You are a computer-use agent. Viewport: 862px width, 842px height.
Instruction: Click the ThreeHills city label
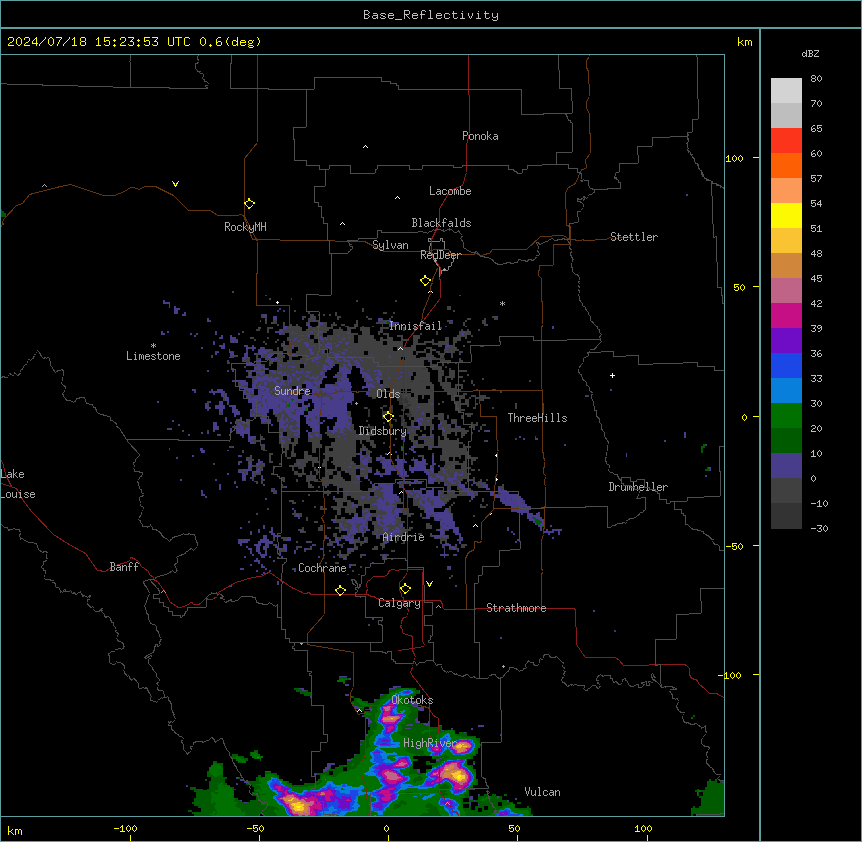[x=537, y=418]
